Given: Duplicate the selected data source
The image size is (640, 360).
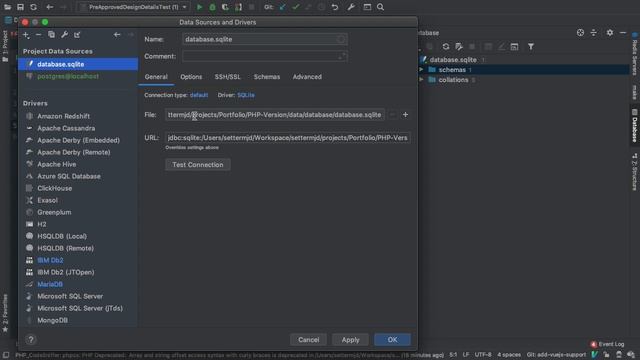Looking at the screenshot, I should coord(51,35).
